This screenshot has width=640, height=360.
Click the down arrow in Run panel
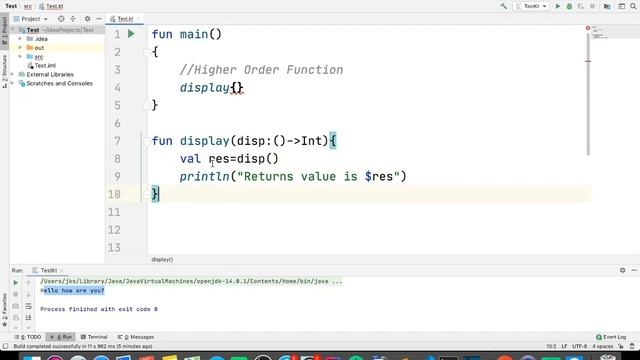(x=28, y=294)
